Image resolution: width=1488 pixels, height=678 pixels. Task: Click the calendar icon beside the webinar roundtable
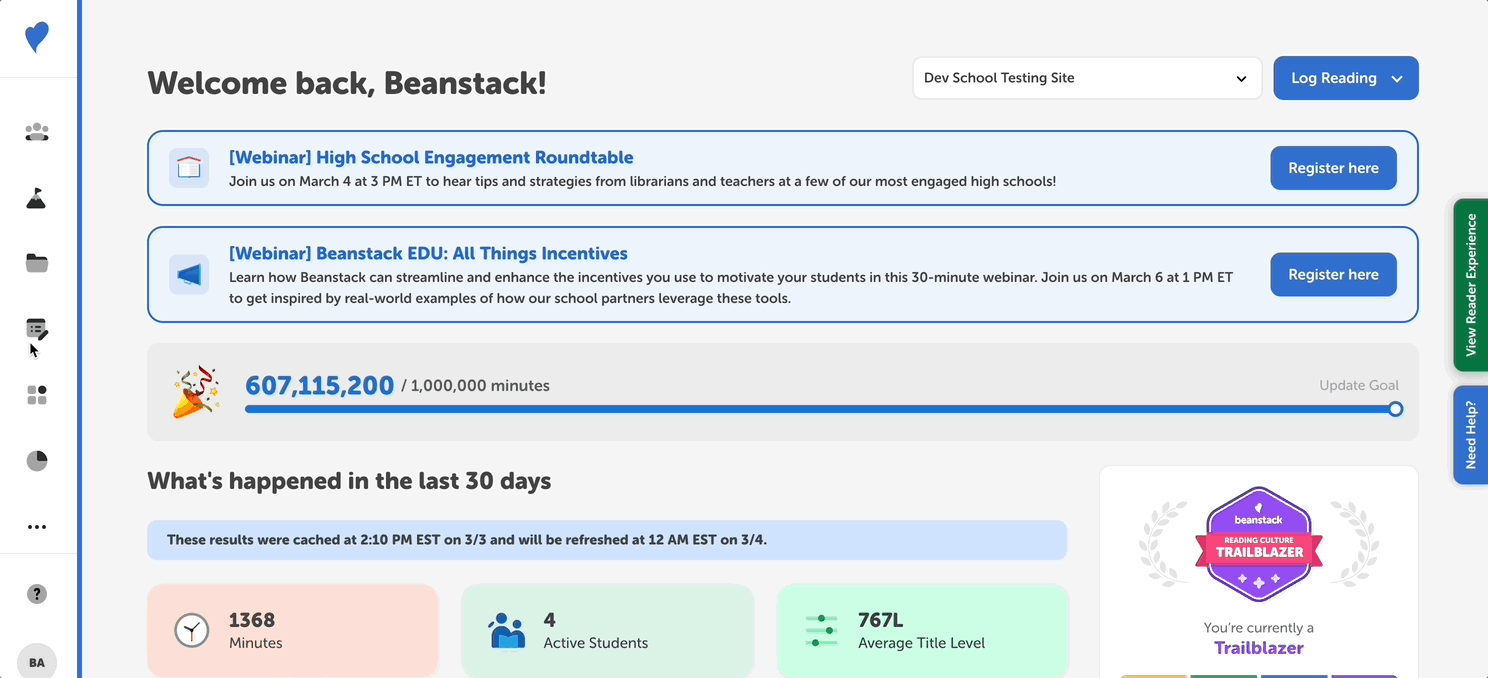(189, 167)
